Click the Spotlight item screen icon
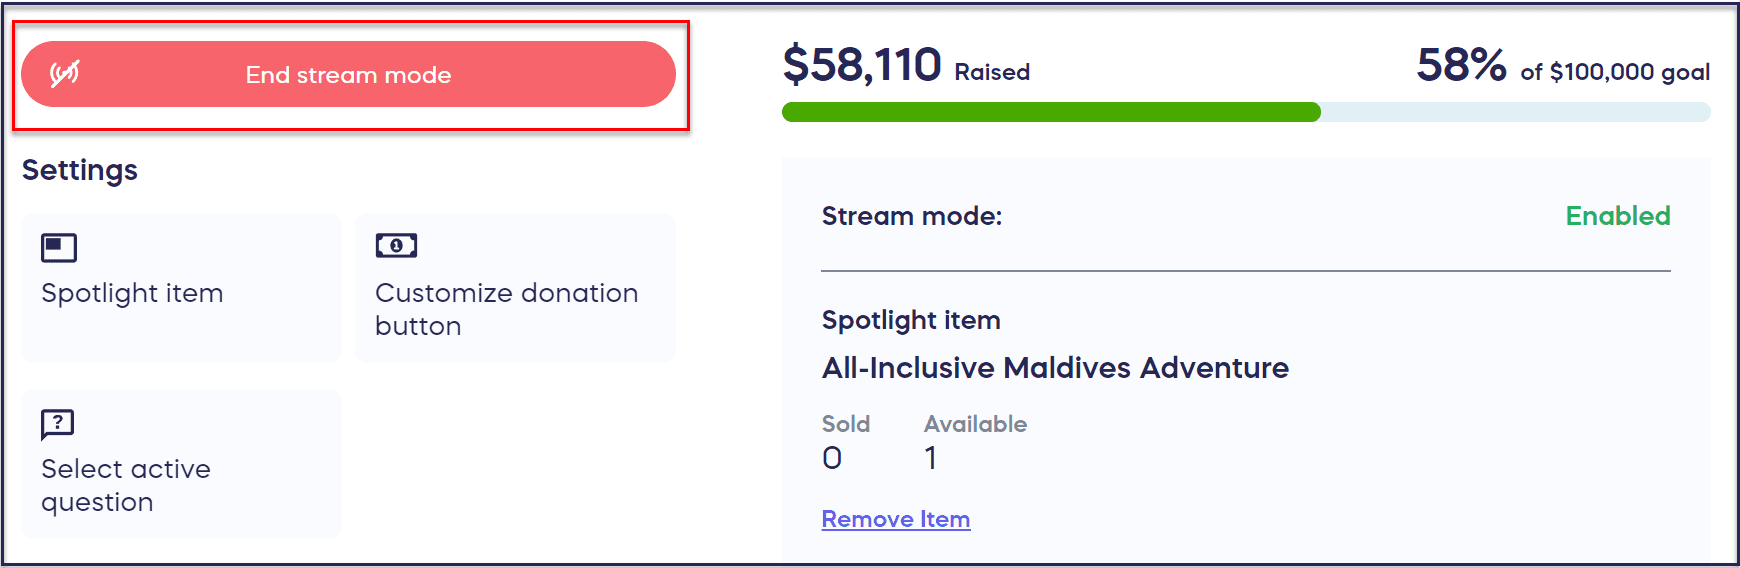This screenshot has height=568, width=1740. [x=59, y=247]
